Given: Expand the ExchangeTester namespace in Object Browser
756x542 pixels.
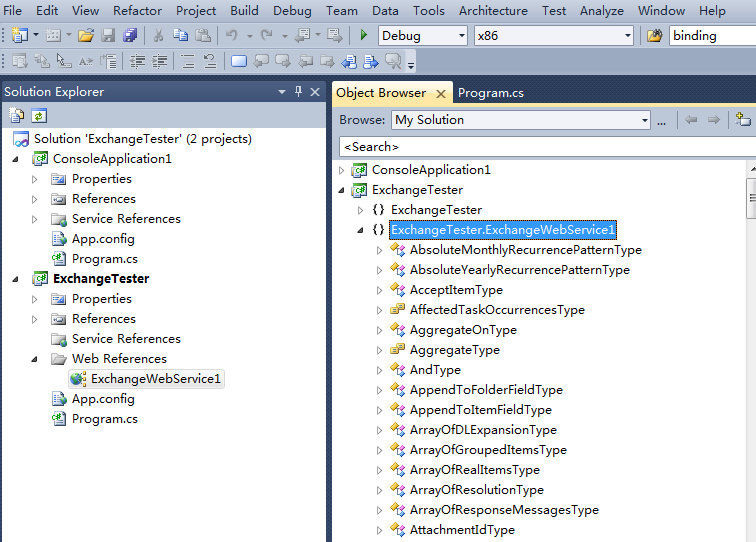Looking at the screenshot, I should 361,210.
